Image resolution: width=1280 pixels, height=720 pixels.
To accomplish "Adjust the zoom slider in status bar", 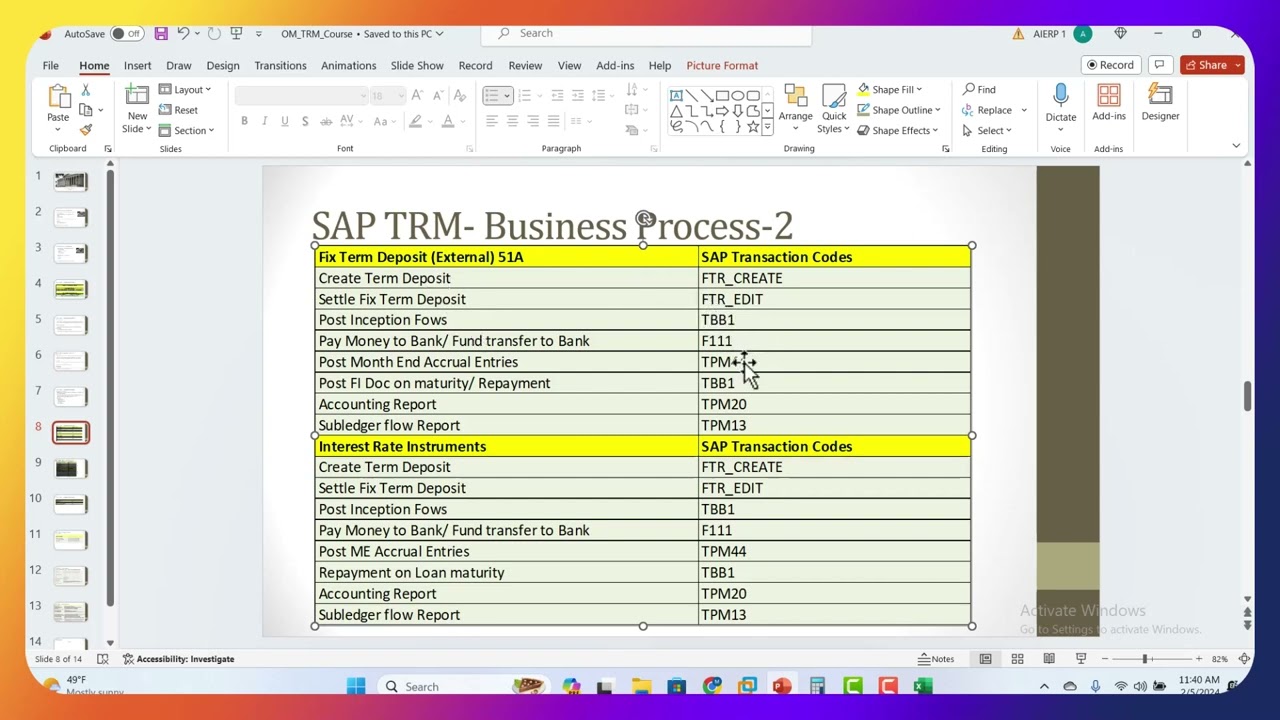I will (x=1145, y=659).
